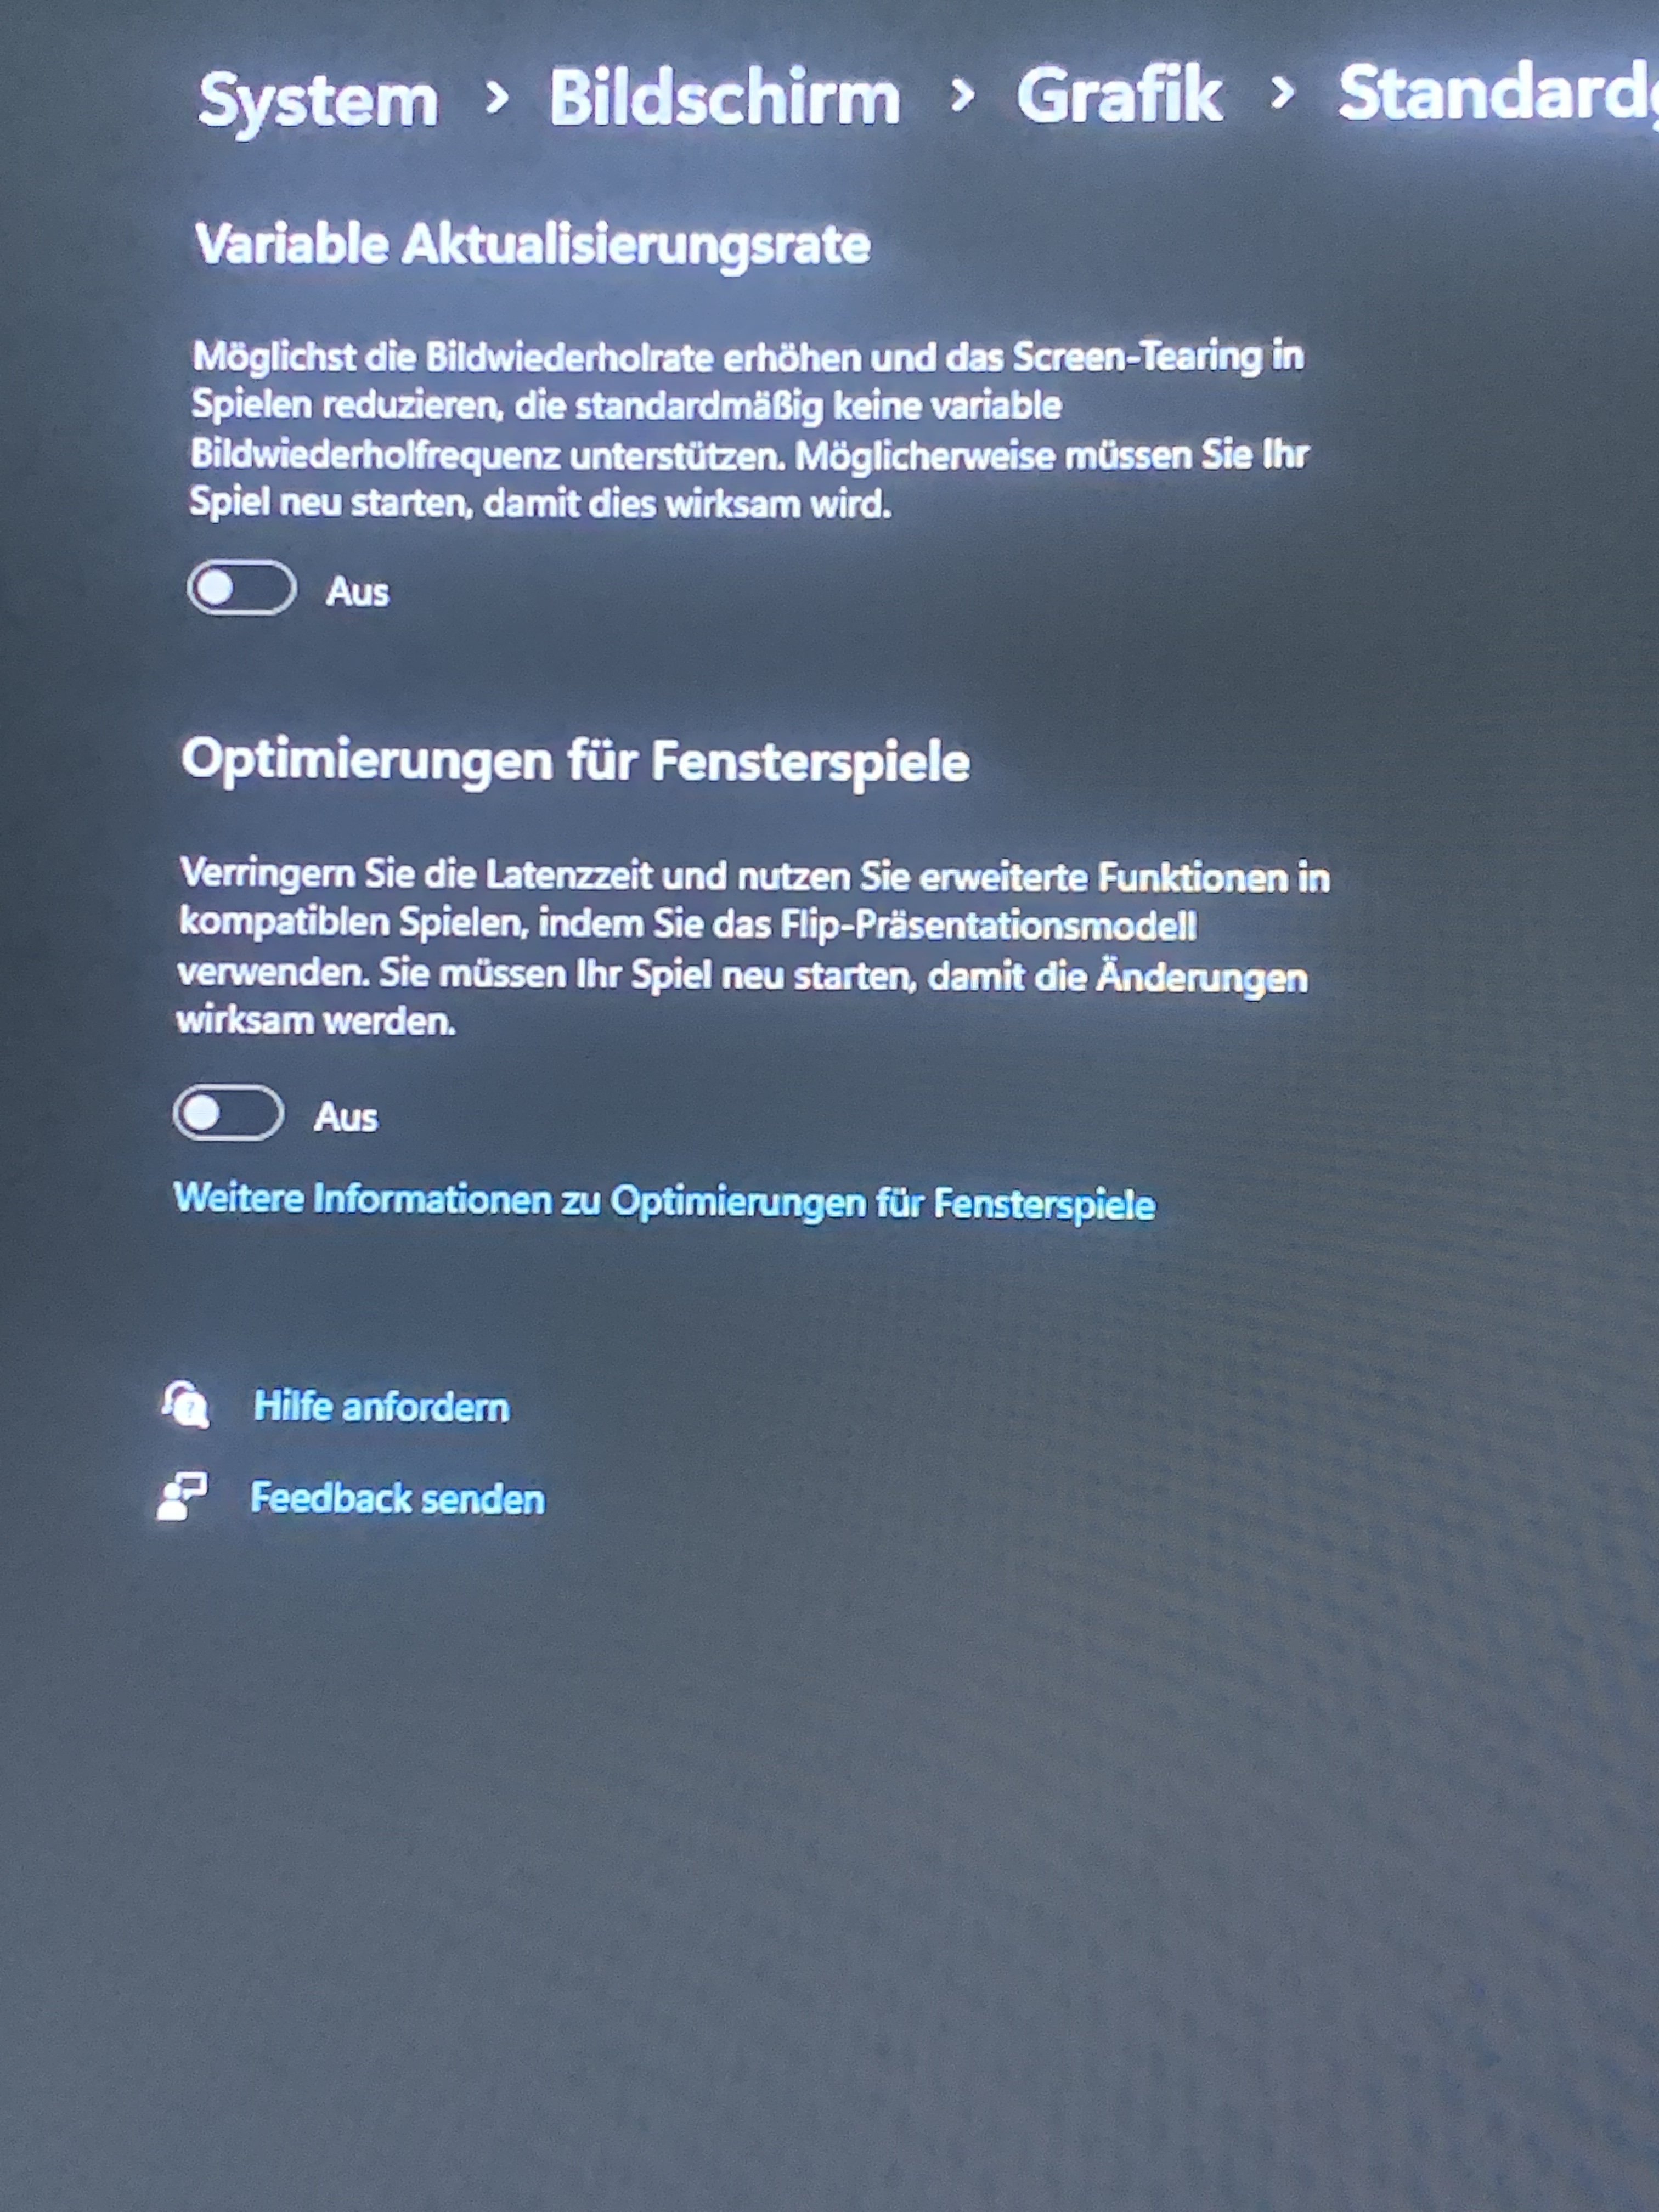
Task: Open the Hilfe anfordern link
Action: [x=381, y=1406]
